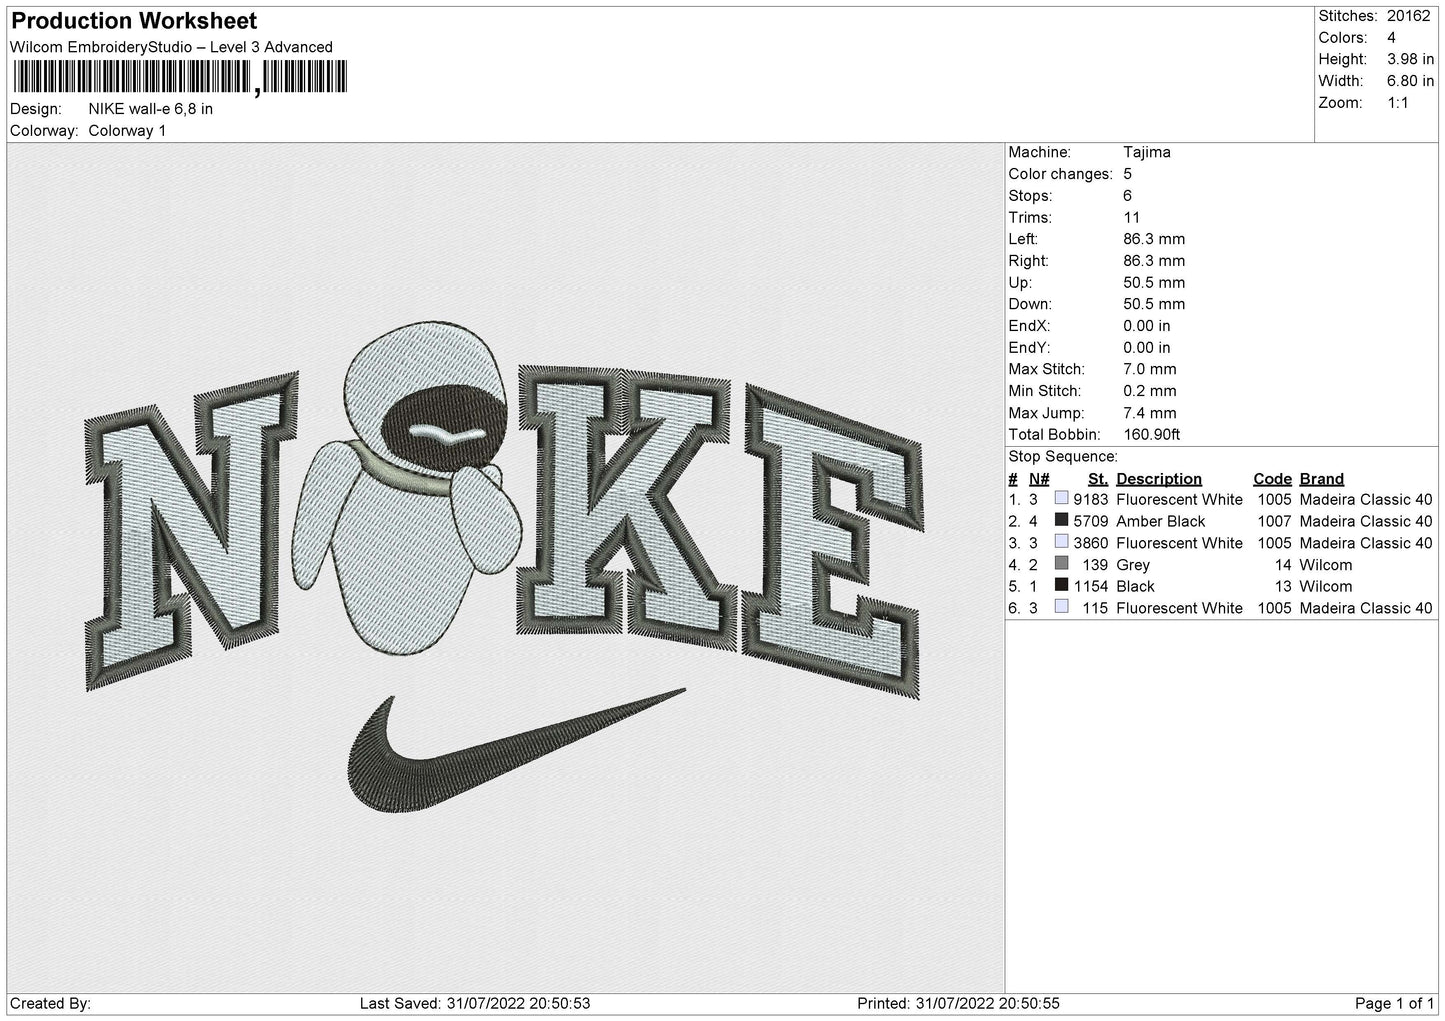Click code '1007' in the Amber Black row
Screen dimensions: 1445x1021
(1274, 521)
